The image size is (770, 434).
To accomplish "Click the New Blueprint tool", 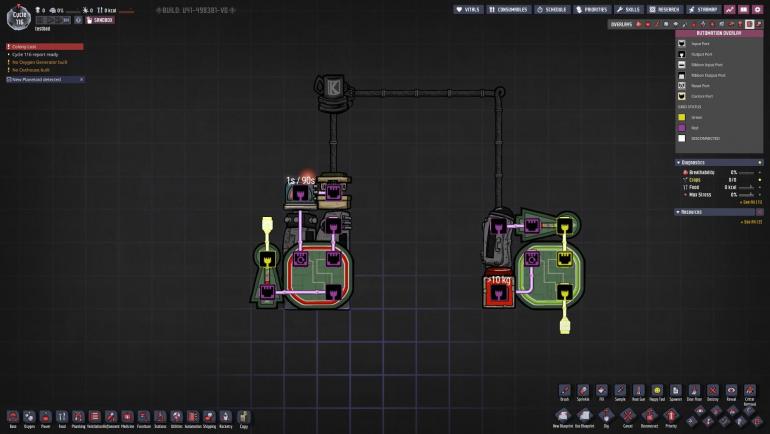I will click(563, 417).
